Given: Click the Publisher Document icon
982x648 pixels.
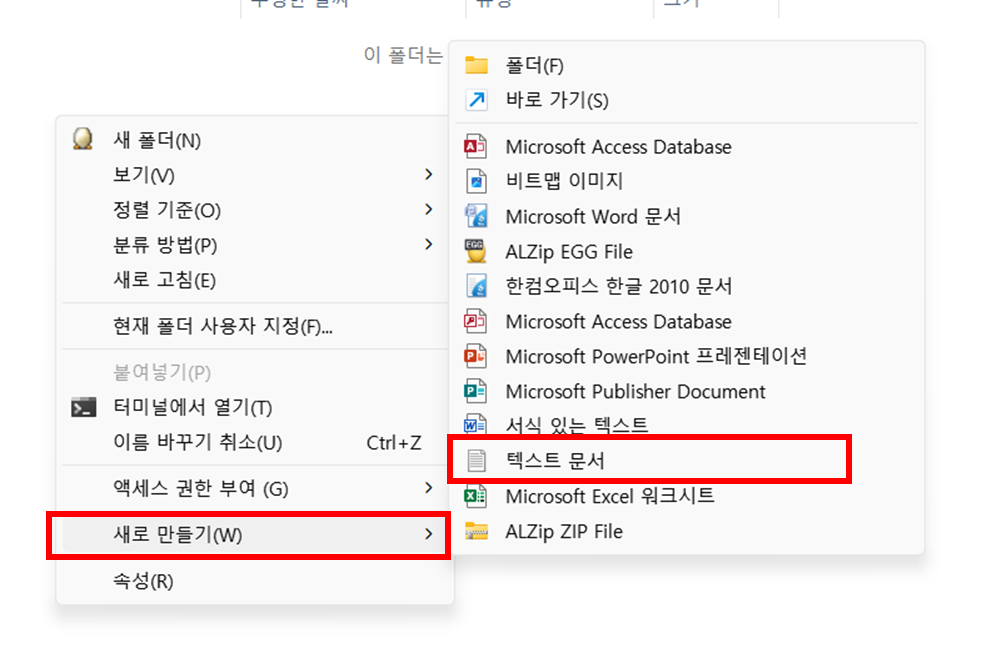Looking at the screenshot, I should pos(475,391).
